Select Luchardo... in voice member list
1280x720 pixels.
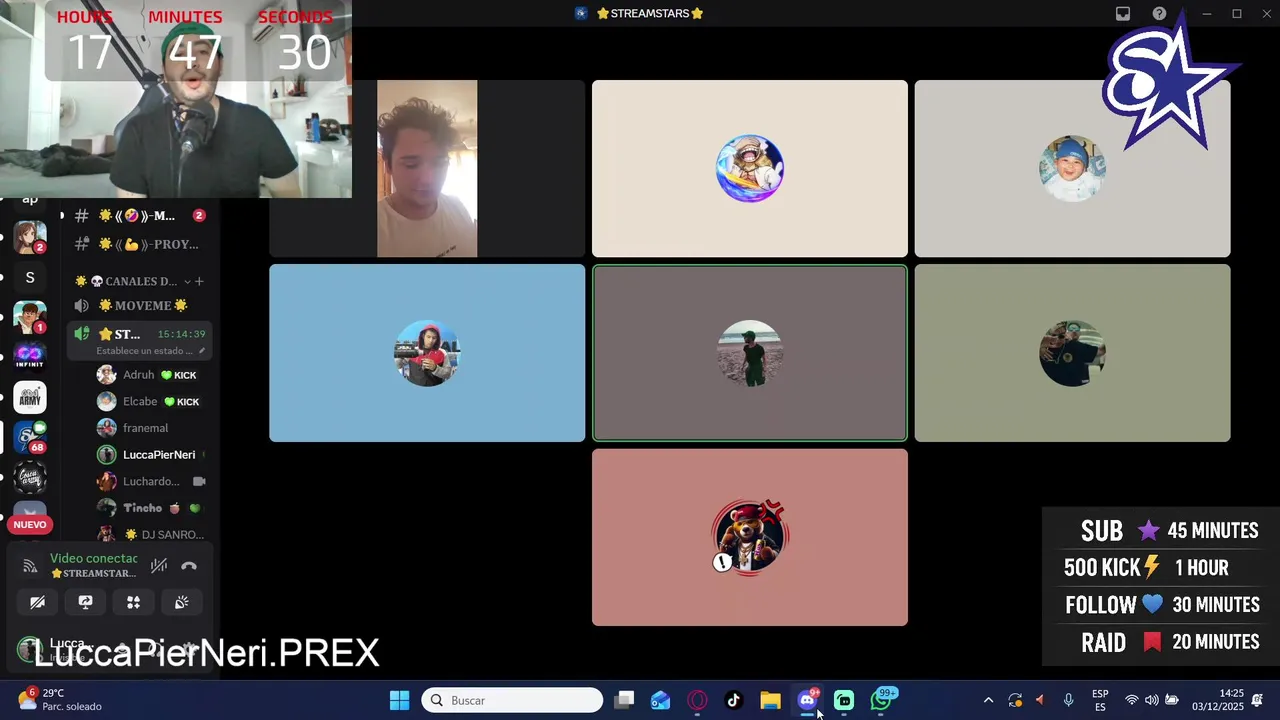click(150, 481)
